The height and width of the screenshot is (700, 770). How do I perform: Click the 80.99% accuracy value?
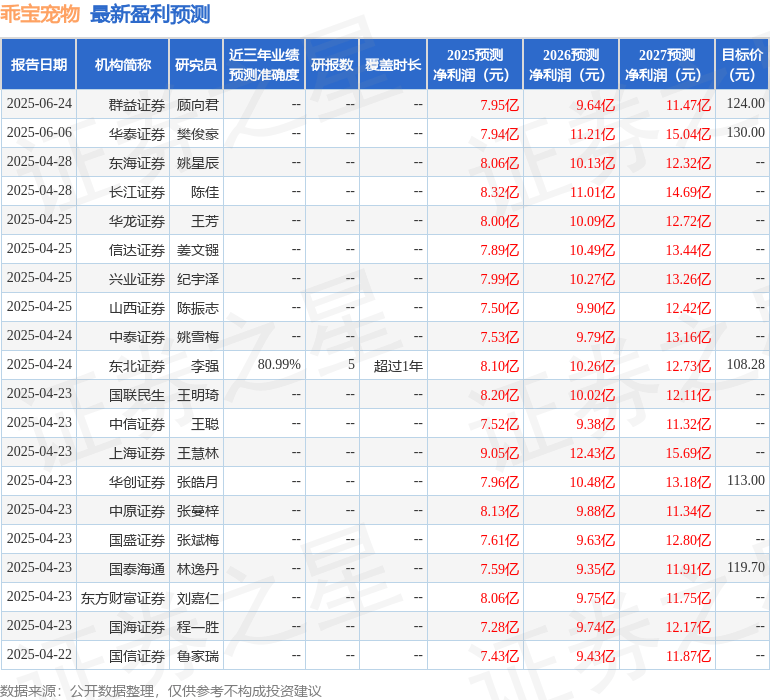279,364
